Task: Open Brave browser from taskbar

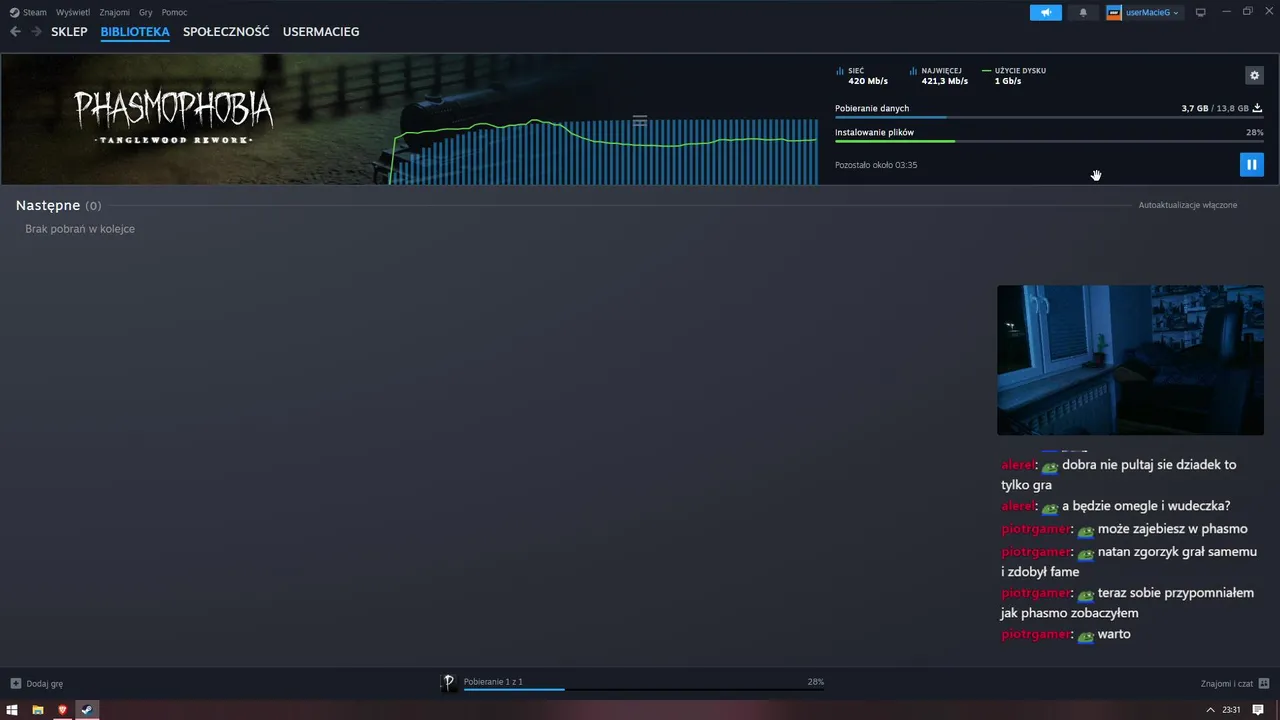Action: [62, 709]
